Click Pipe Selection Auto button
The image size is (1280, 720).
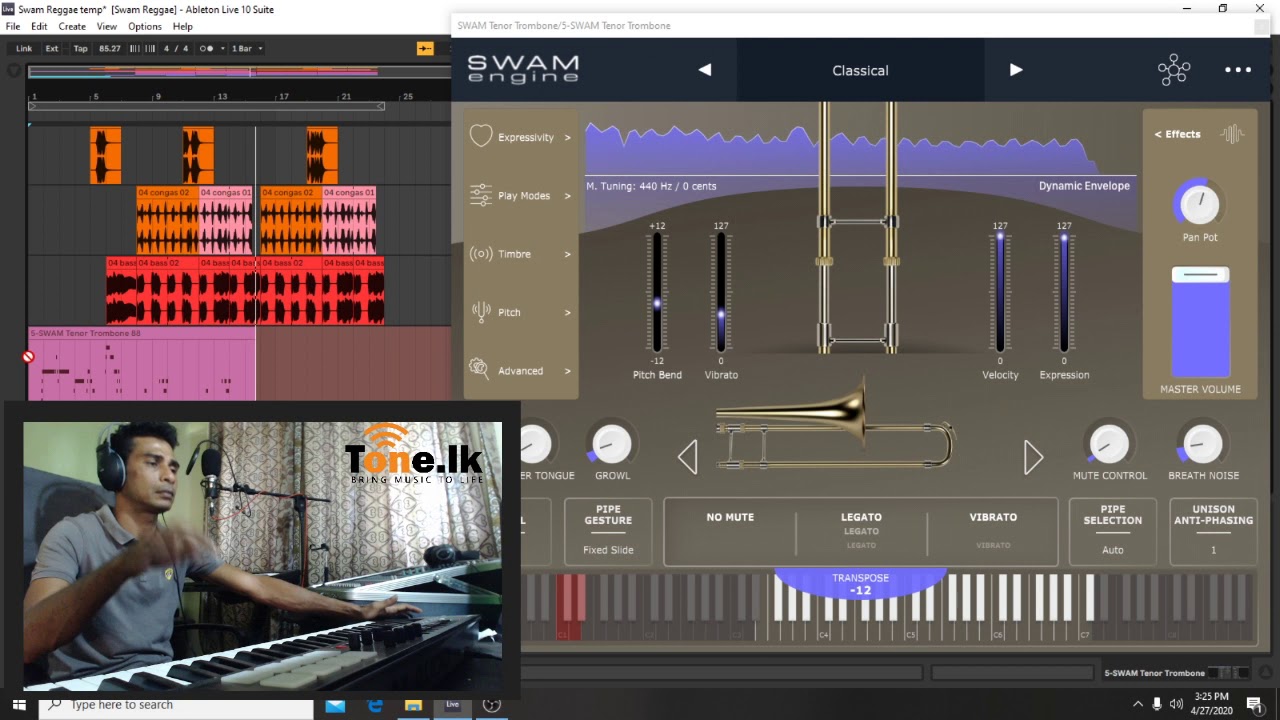point(1112,532)
